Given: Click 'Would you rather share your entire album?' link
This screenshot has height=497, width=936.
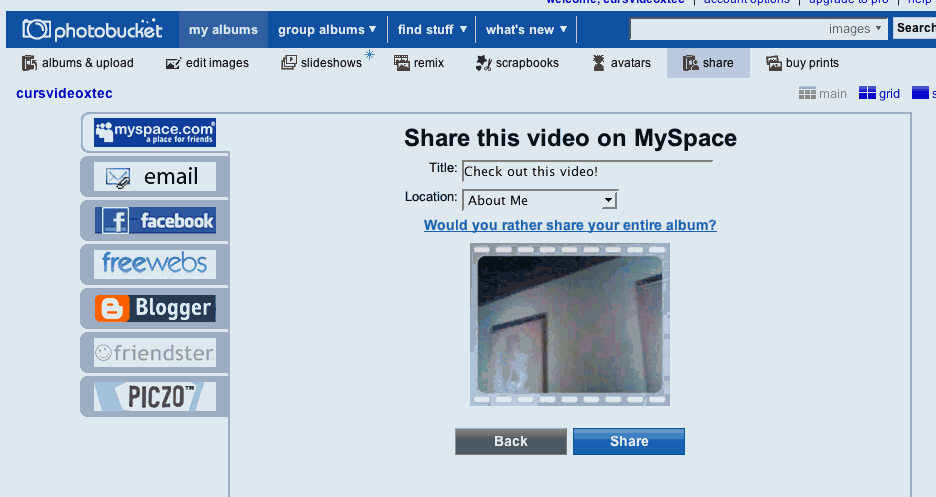Looking at the screenshot, I should coord(570,226).
